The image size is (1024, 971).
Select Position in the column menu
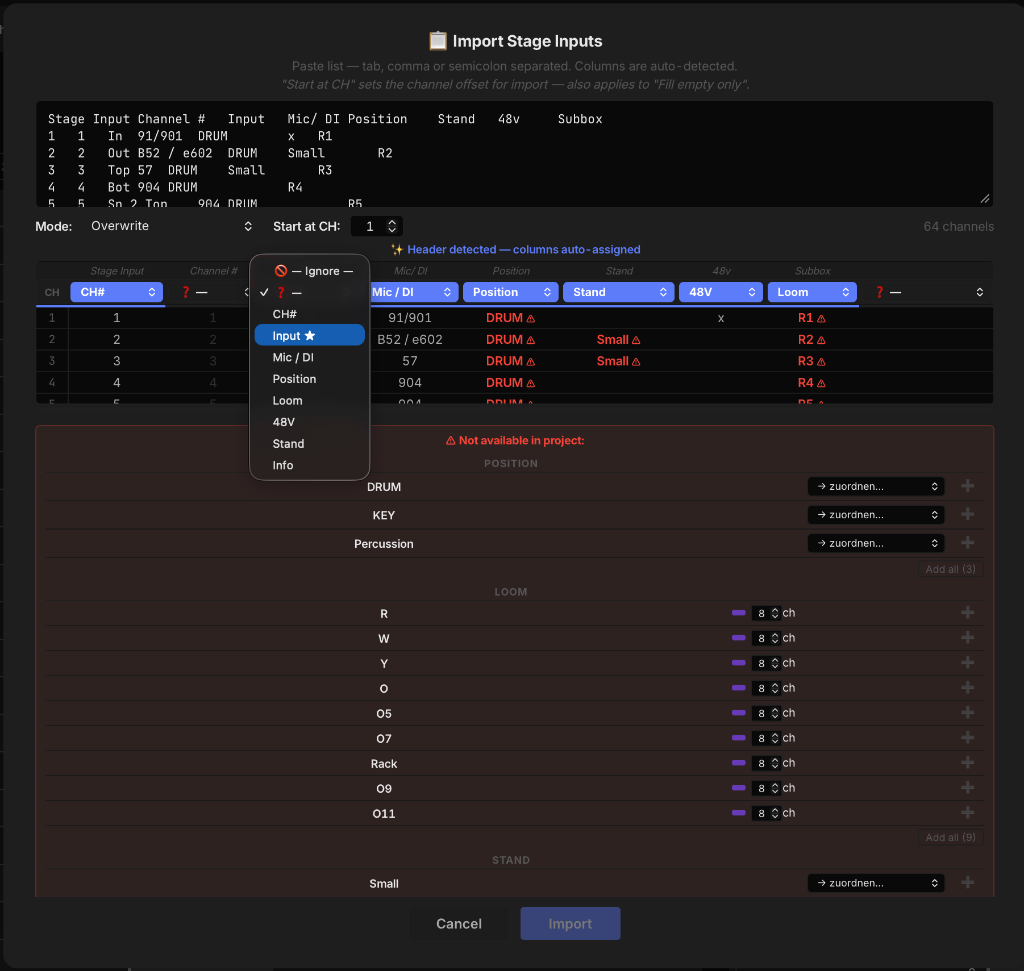310,379
